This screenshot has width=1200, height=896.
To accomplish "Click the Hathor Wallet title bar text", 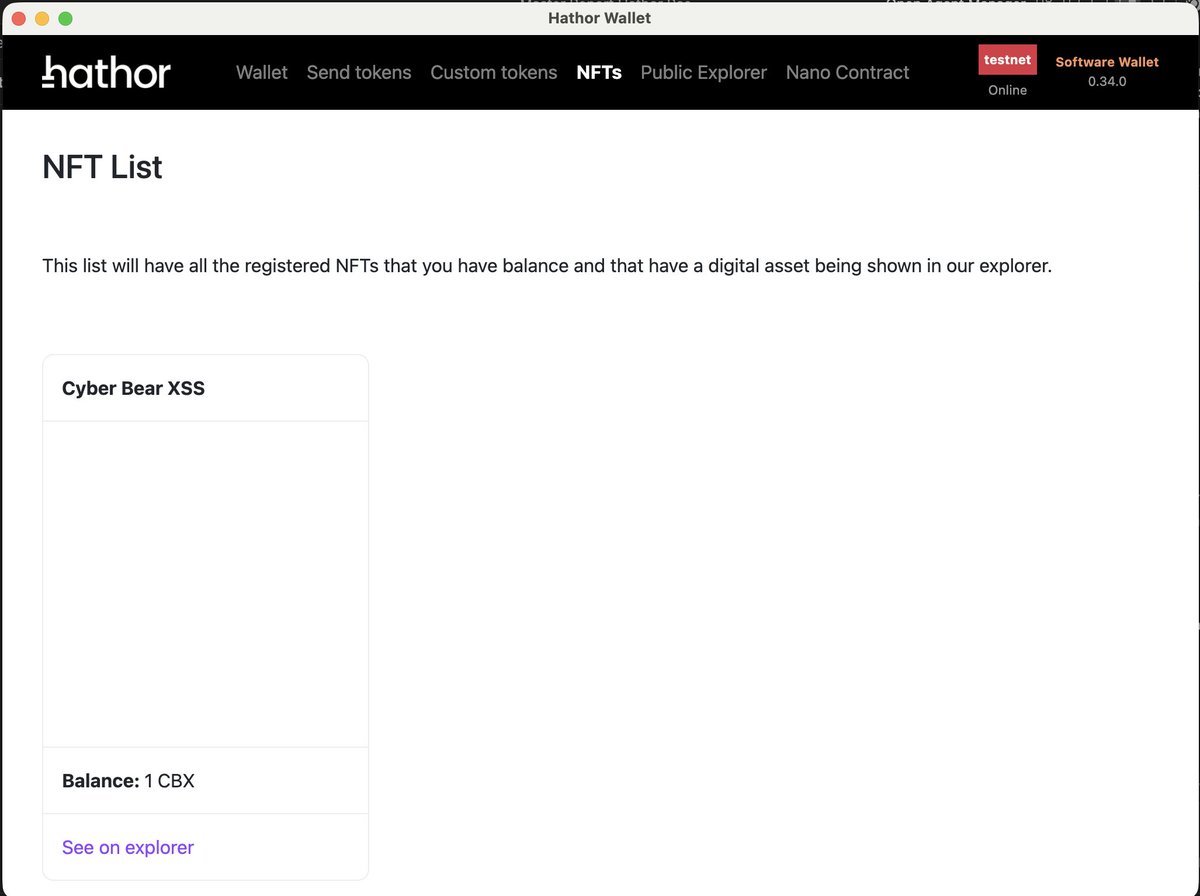I will pos(600,18).
